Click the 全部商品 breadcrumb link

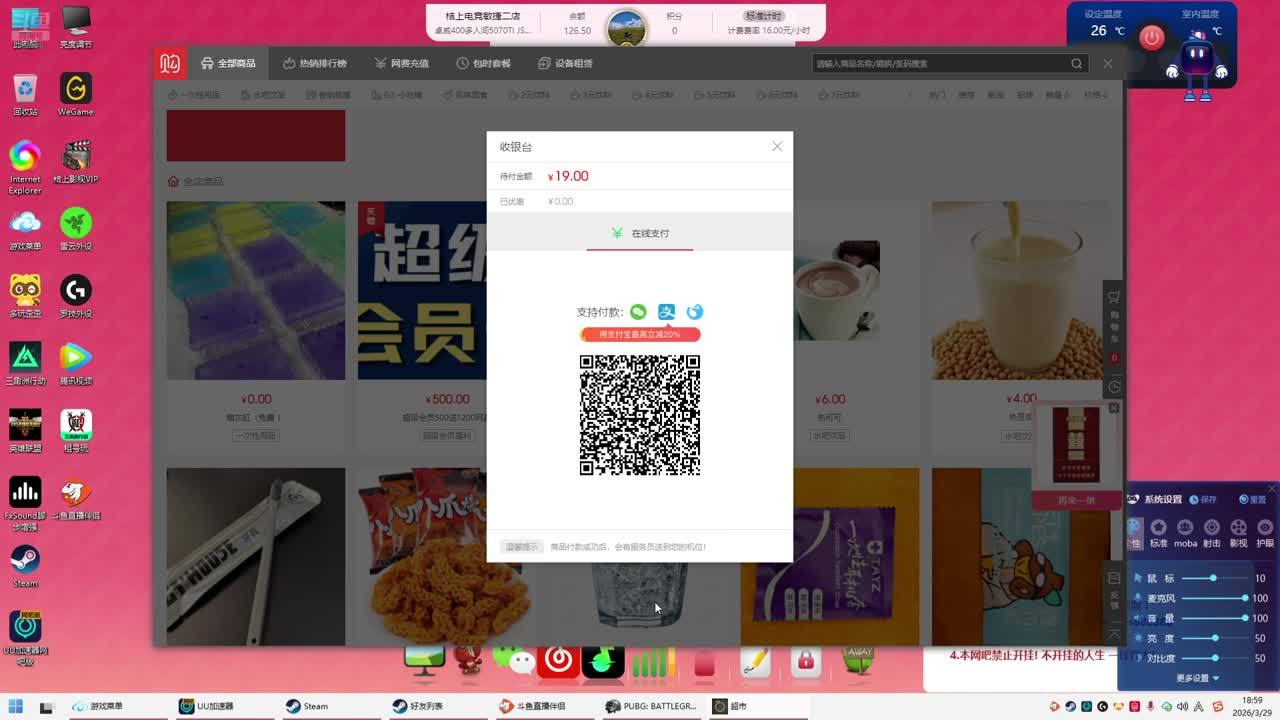[x=203, y=181]
